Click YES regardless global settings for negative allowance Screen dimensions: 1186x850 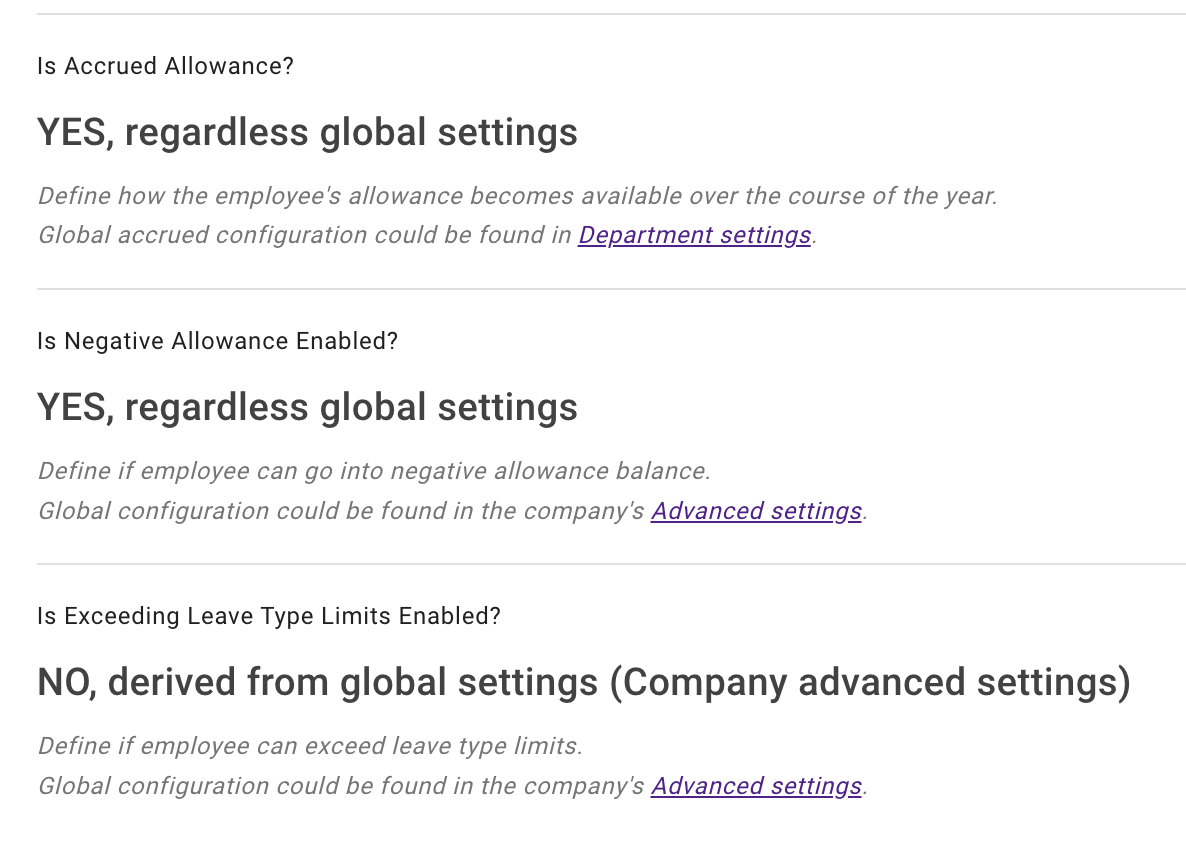click(307, 407)
